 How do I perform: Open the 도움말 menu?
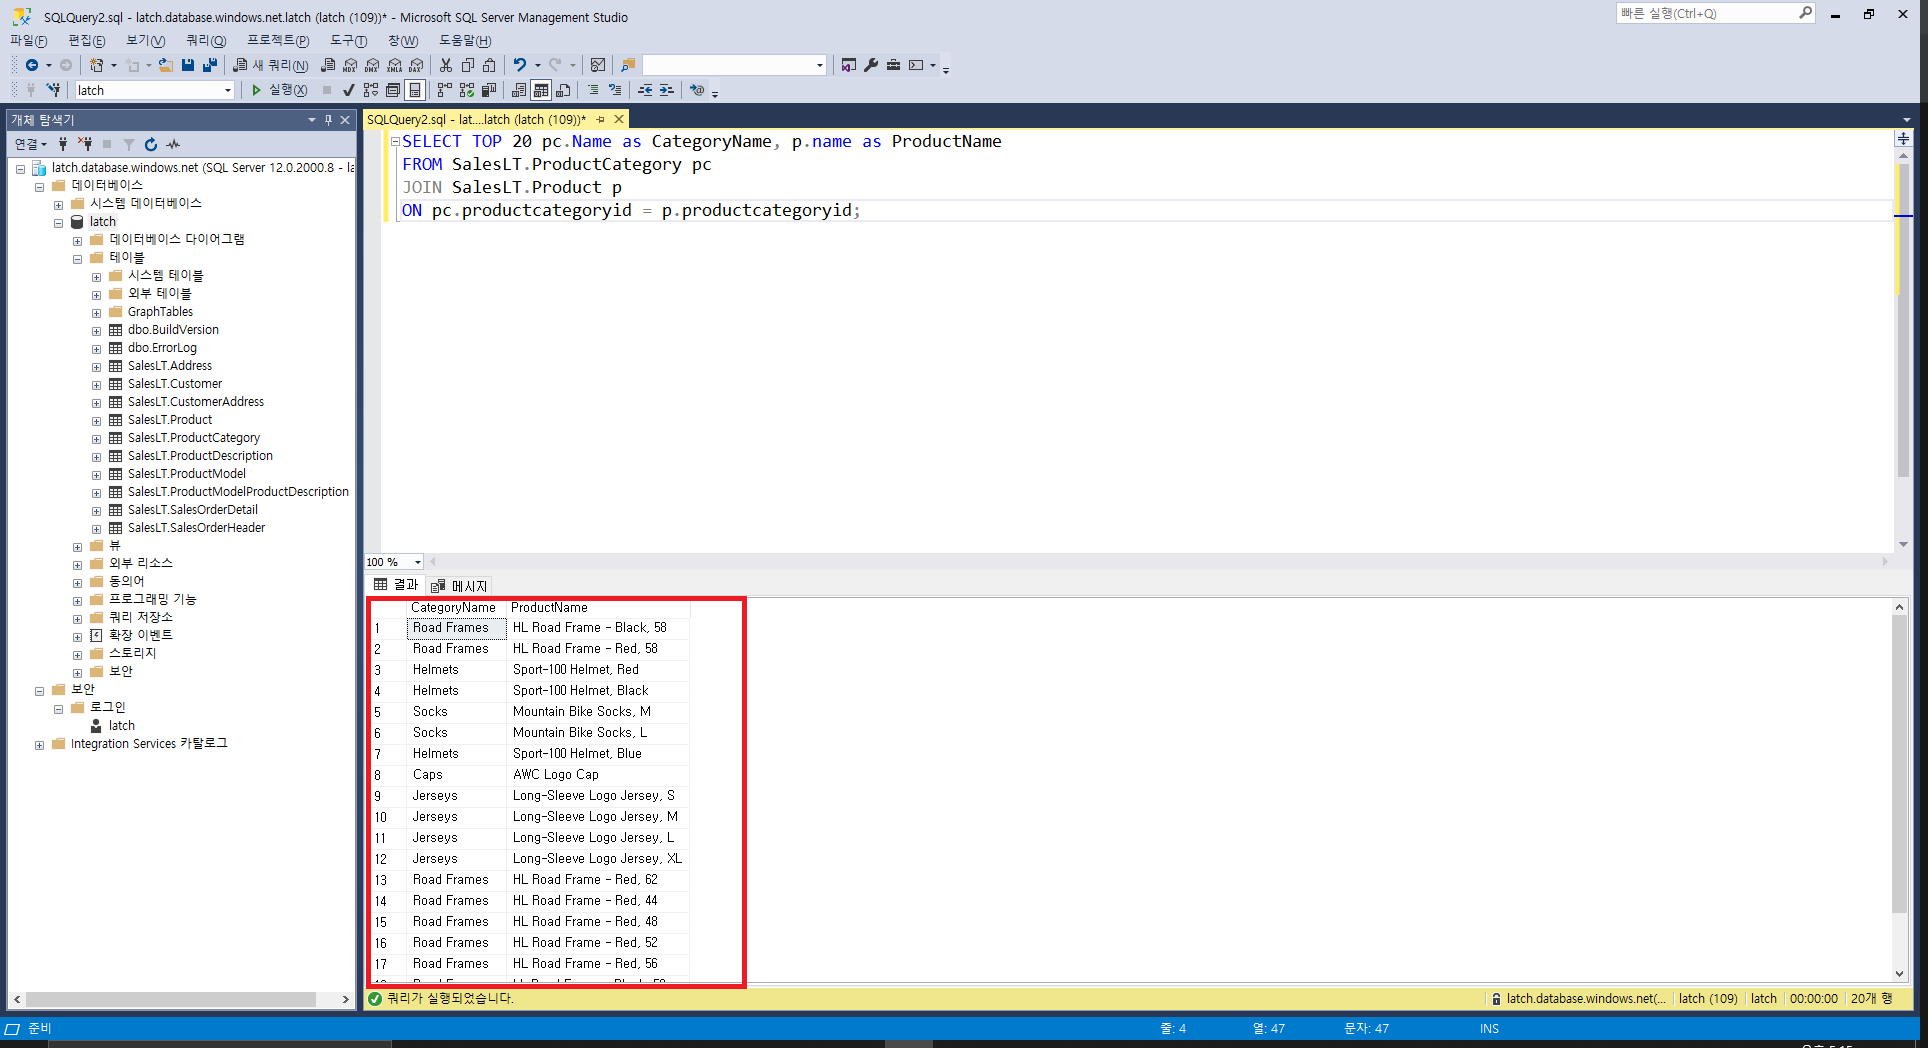(x=465, y=40)
